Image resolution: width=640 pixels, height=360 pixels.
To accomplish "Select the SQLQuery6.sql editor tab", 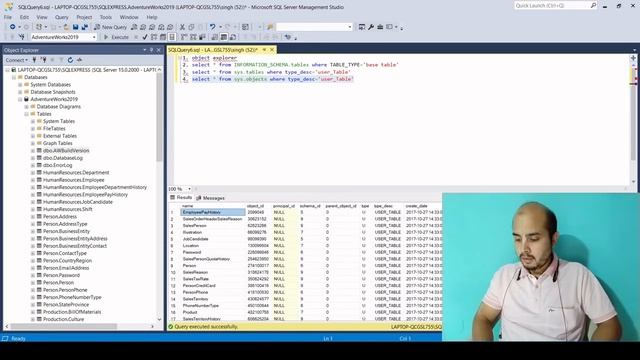I will pos(213,50).
